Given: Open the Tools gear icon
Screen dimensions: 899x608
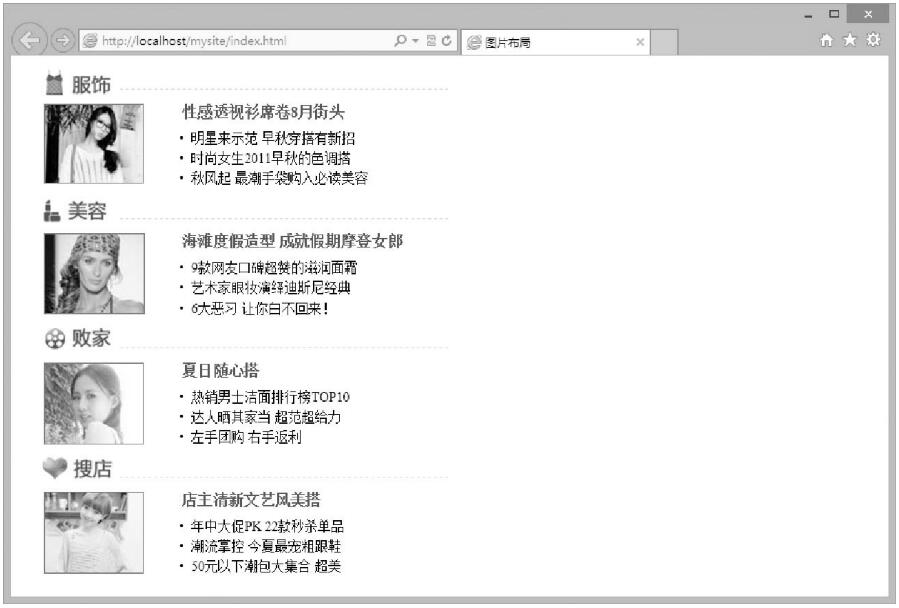Looking at the screenshot, I should point(873,41).
